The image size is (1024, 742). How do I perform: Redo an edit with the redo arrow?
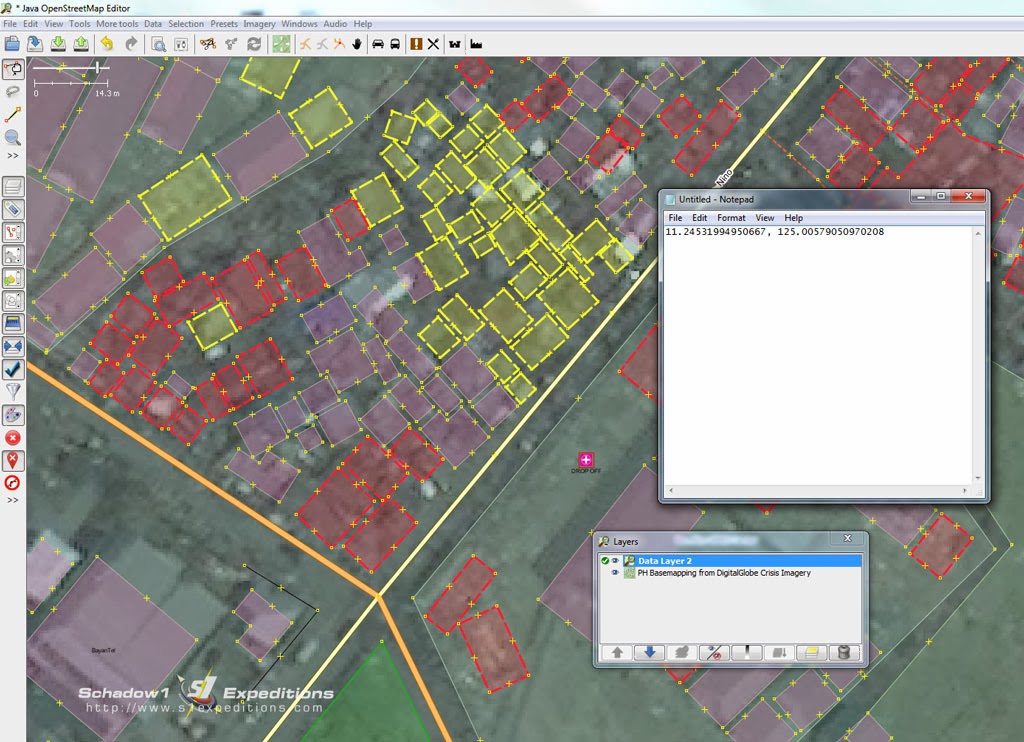[x=131, y=43]
